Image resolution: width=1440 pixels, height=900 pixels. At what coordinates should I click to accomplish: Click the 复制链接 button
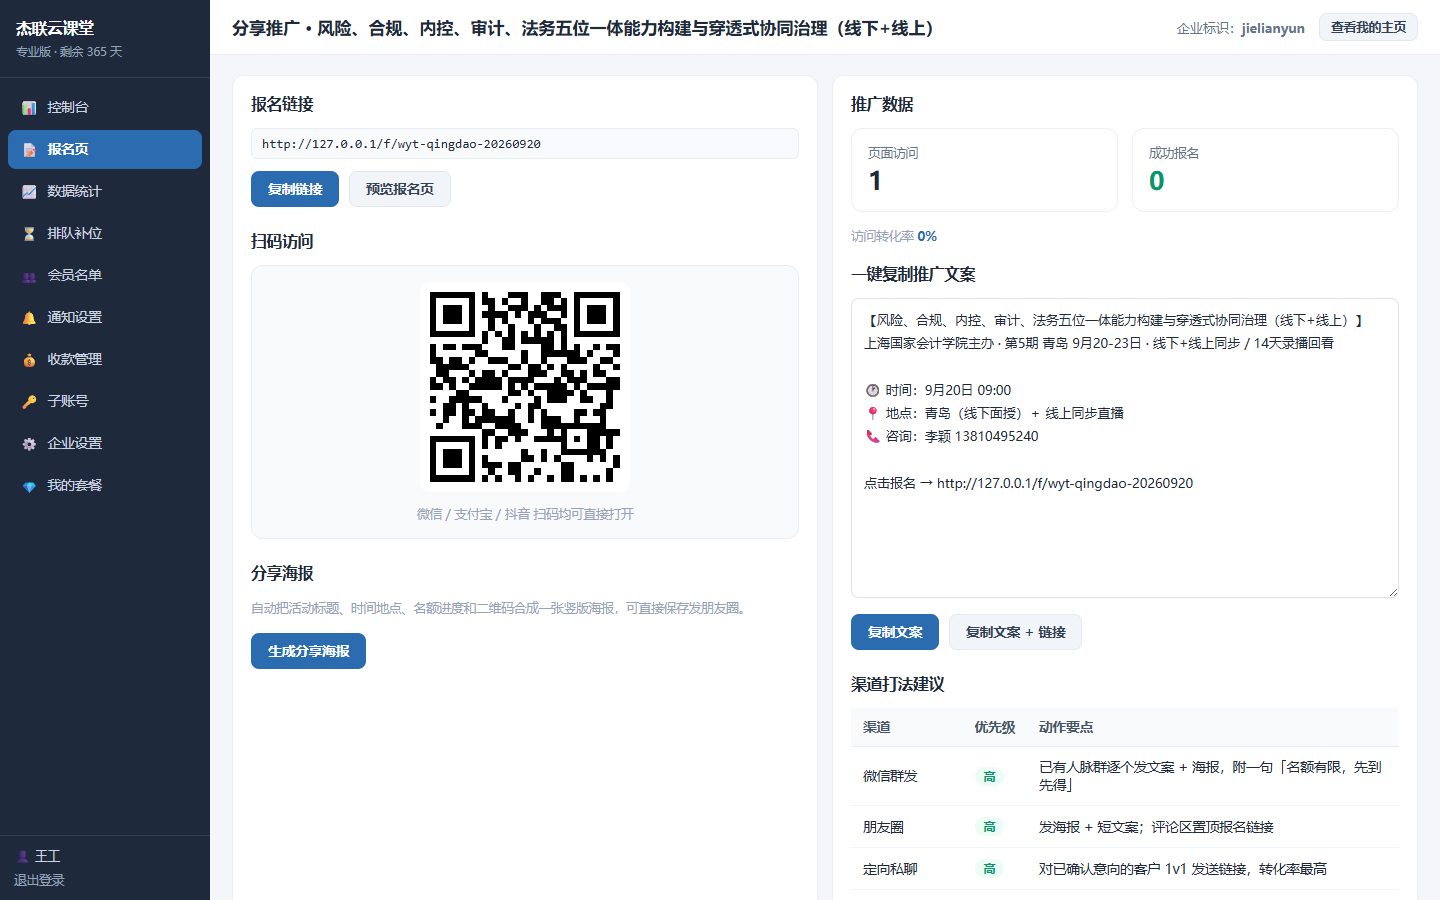pos(295,189)
